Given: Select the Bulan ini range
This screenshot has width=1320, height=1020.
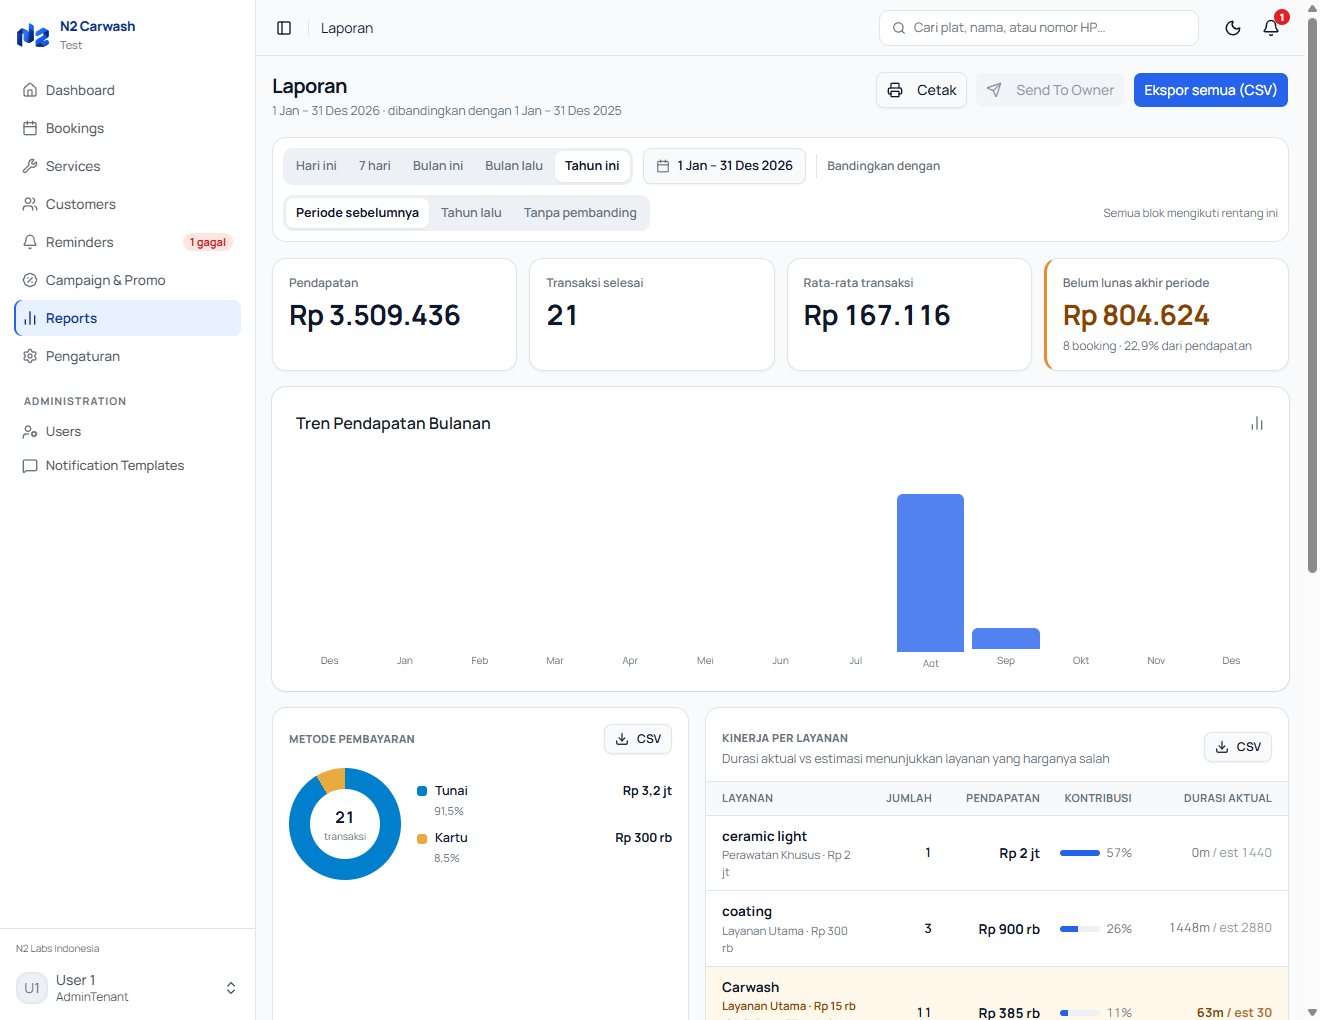Looking at the screenshot, I should tap(438, 166).
